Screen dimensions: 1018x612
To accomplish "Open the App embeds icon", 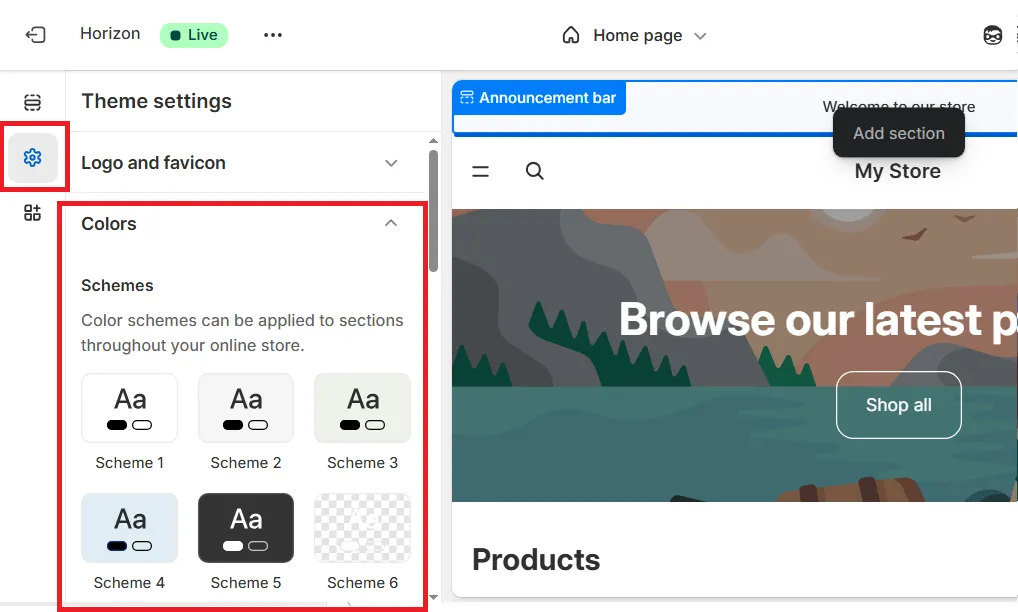I will (x=33, y=212).
